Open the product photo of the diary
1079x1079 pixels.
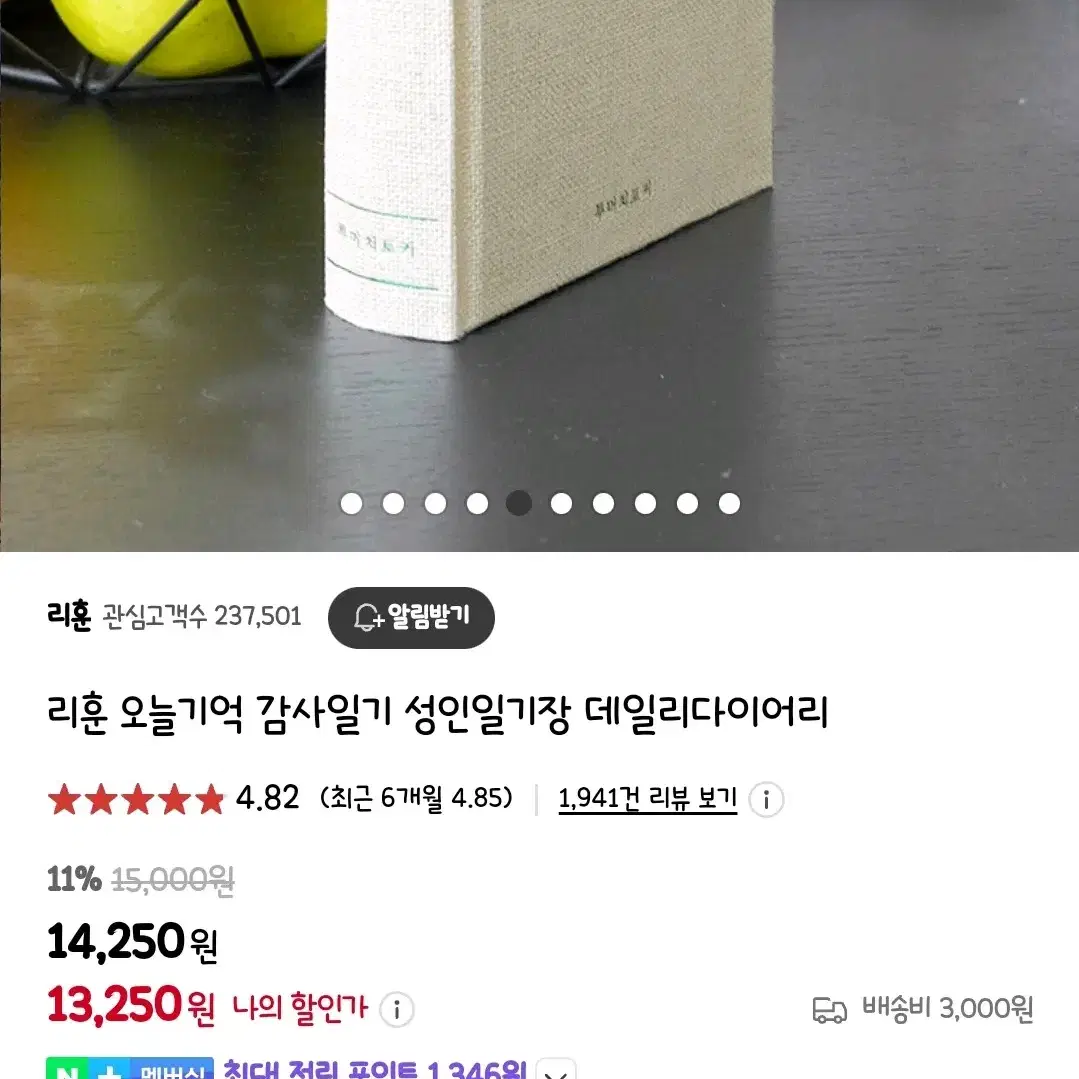[540, 275]
